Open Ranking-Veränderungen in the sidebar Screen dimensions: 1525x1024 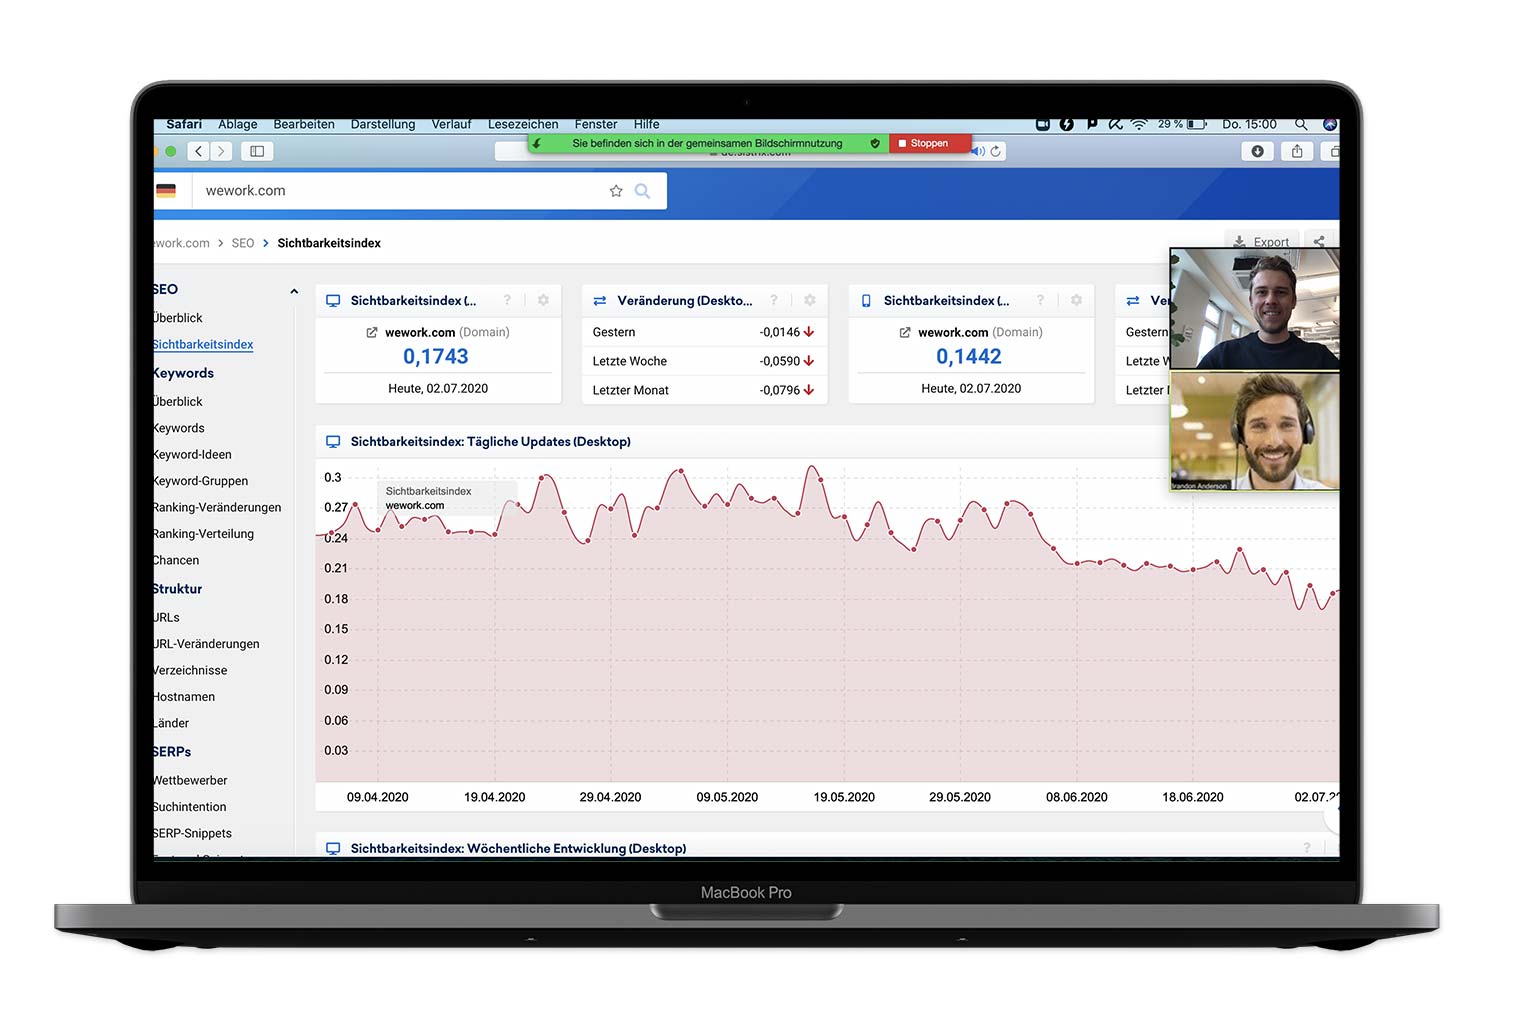[217, 507]
